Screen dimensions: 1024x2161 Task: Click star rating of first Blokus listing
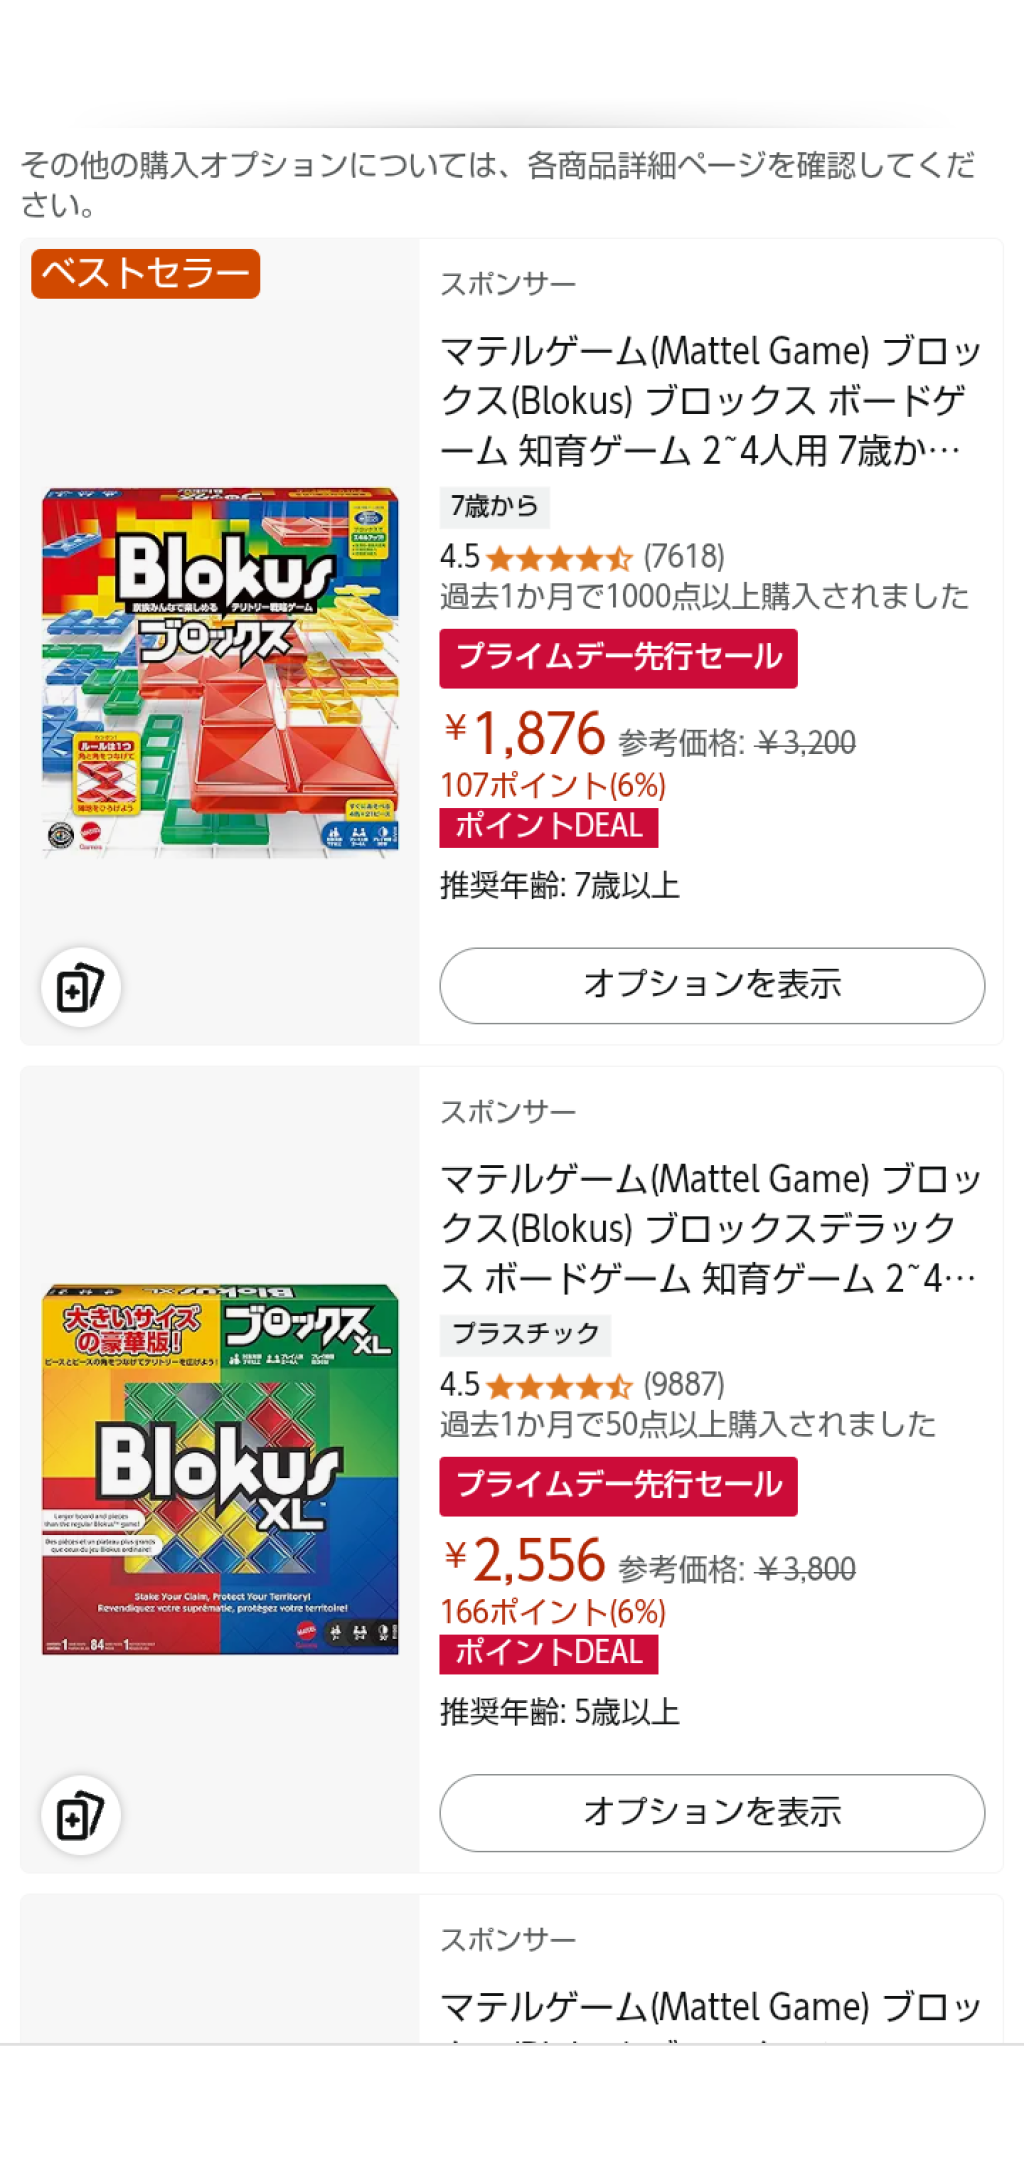pyautogui.click(x=560, y=557)
